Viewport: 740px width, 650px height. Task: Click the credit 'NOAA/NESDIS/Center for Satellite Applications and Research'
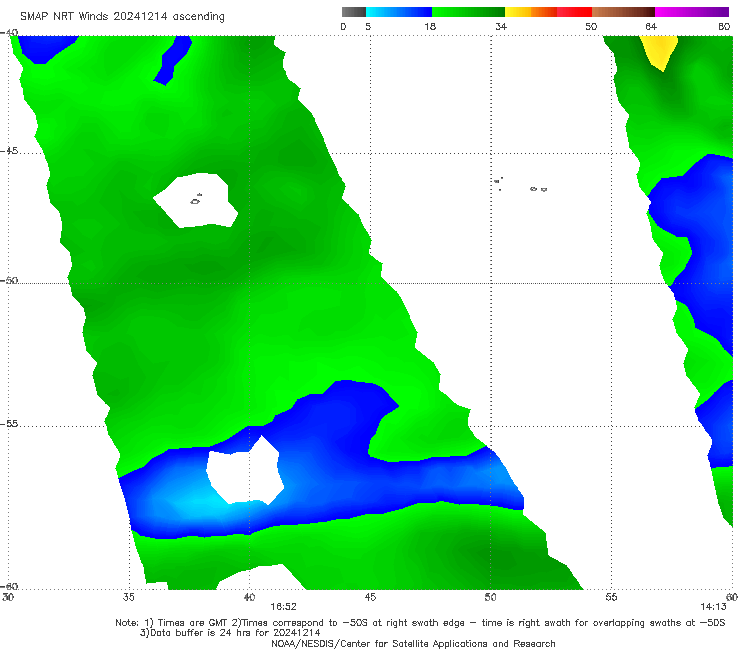(413, 643)
